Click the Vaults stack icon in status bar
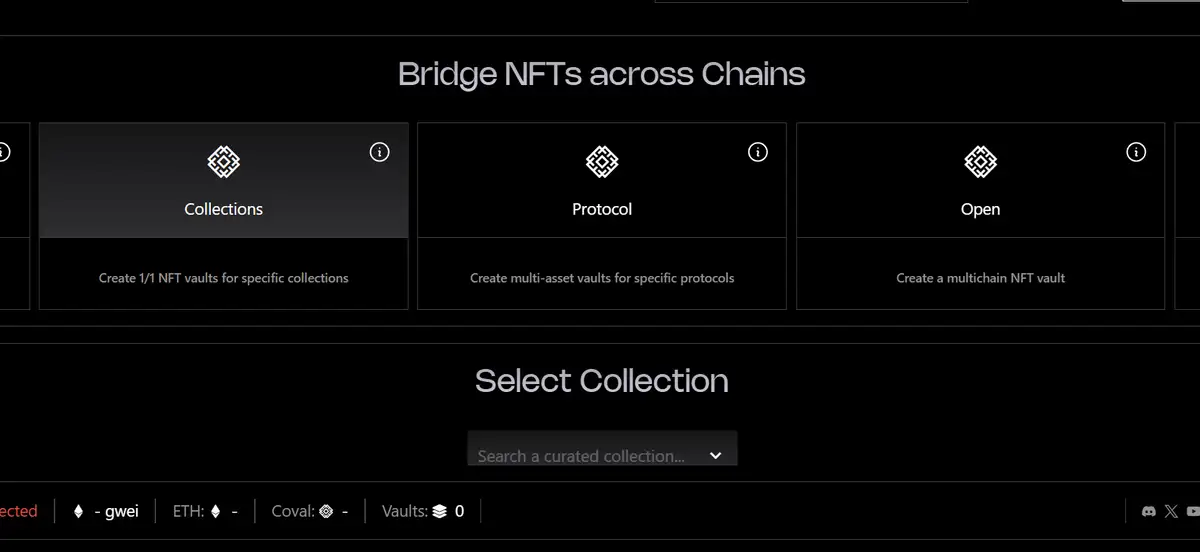 [x=440, y=511]
